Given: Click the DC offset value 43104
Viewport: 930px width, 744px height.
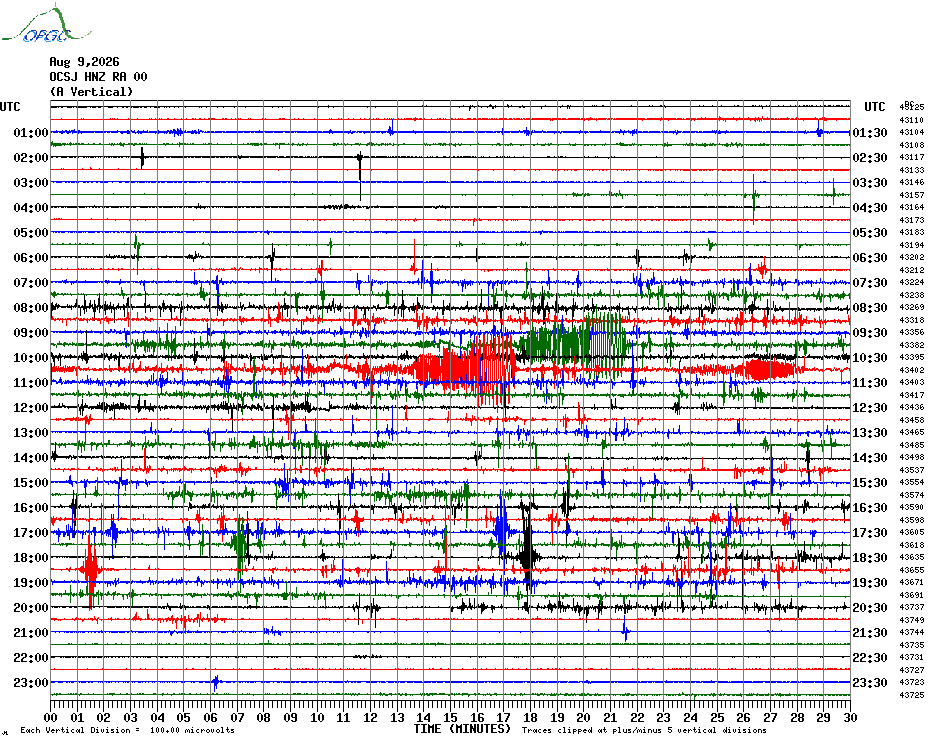Looking at the screenshot, I should (912, 132).
